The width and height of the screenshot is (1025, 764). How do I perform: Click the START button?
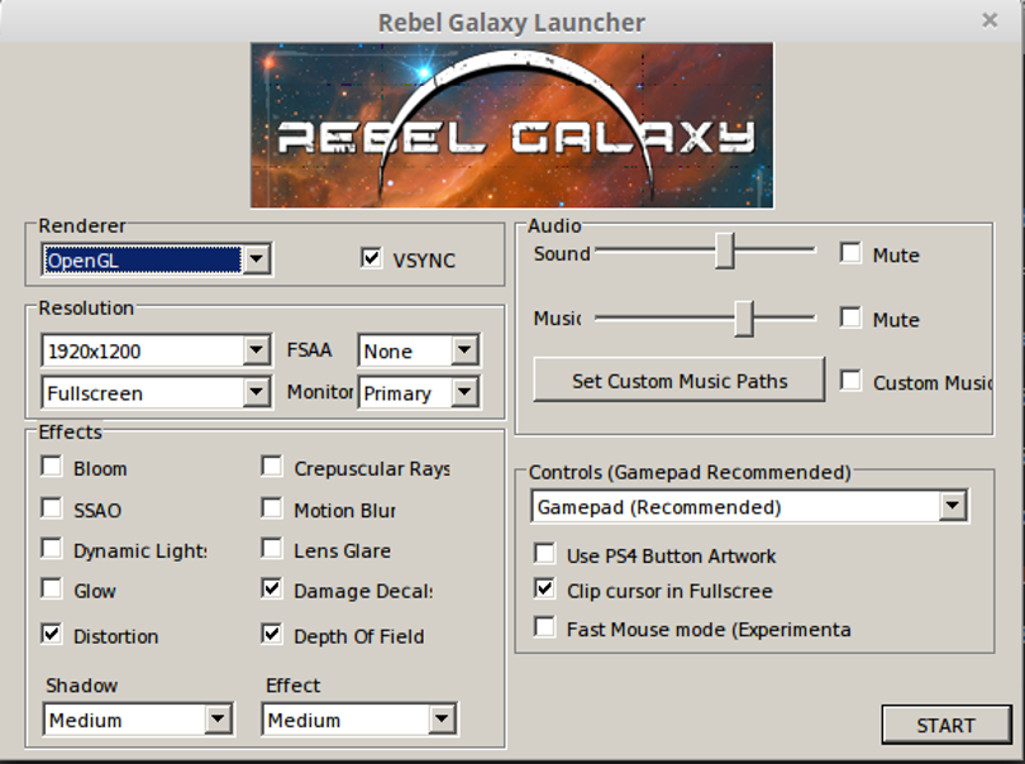click(x=947, y=724)
